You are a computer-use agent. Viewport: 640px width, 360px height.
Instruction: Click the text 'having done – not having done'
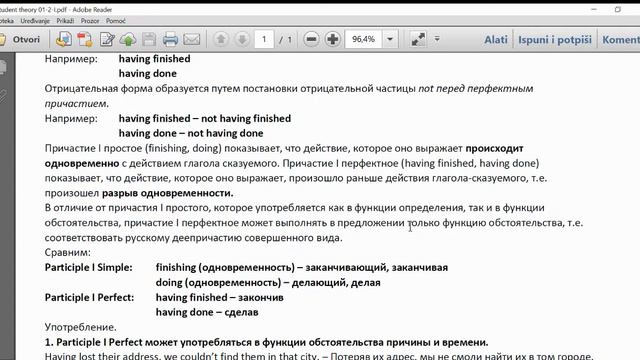point(191,133)
